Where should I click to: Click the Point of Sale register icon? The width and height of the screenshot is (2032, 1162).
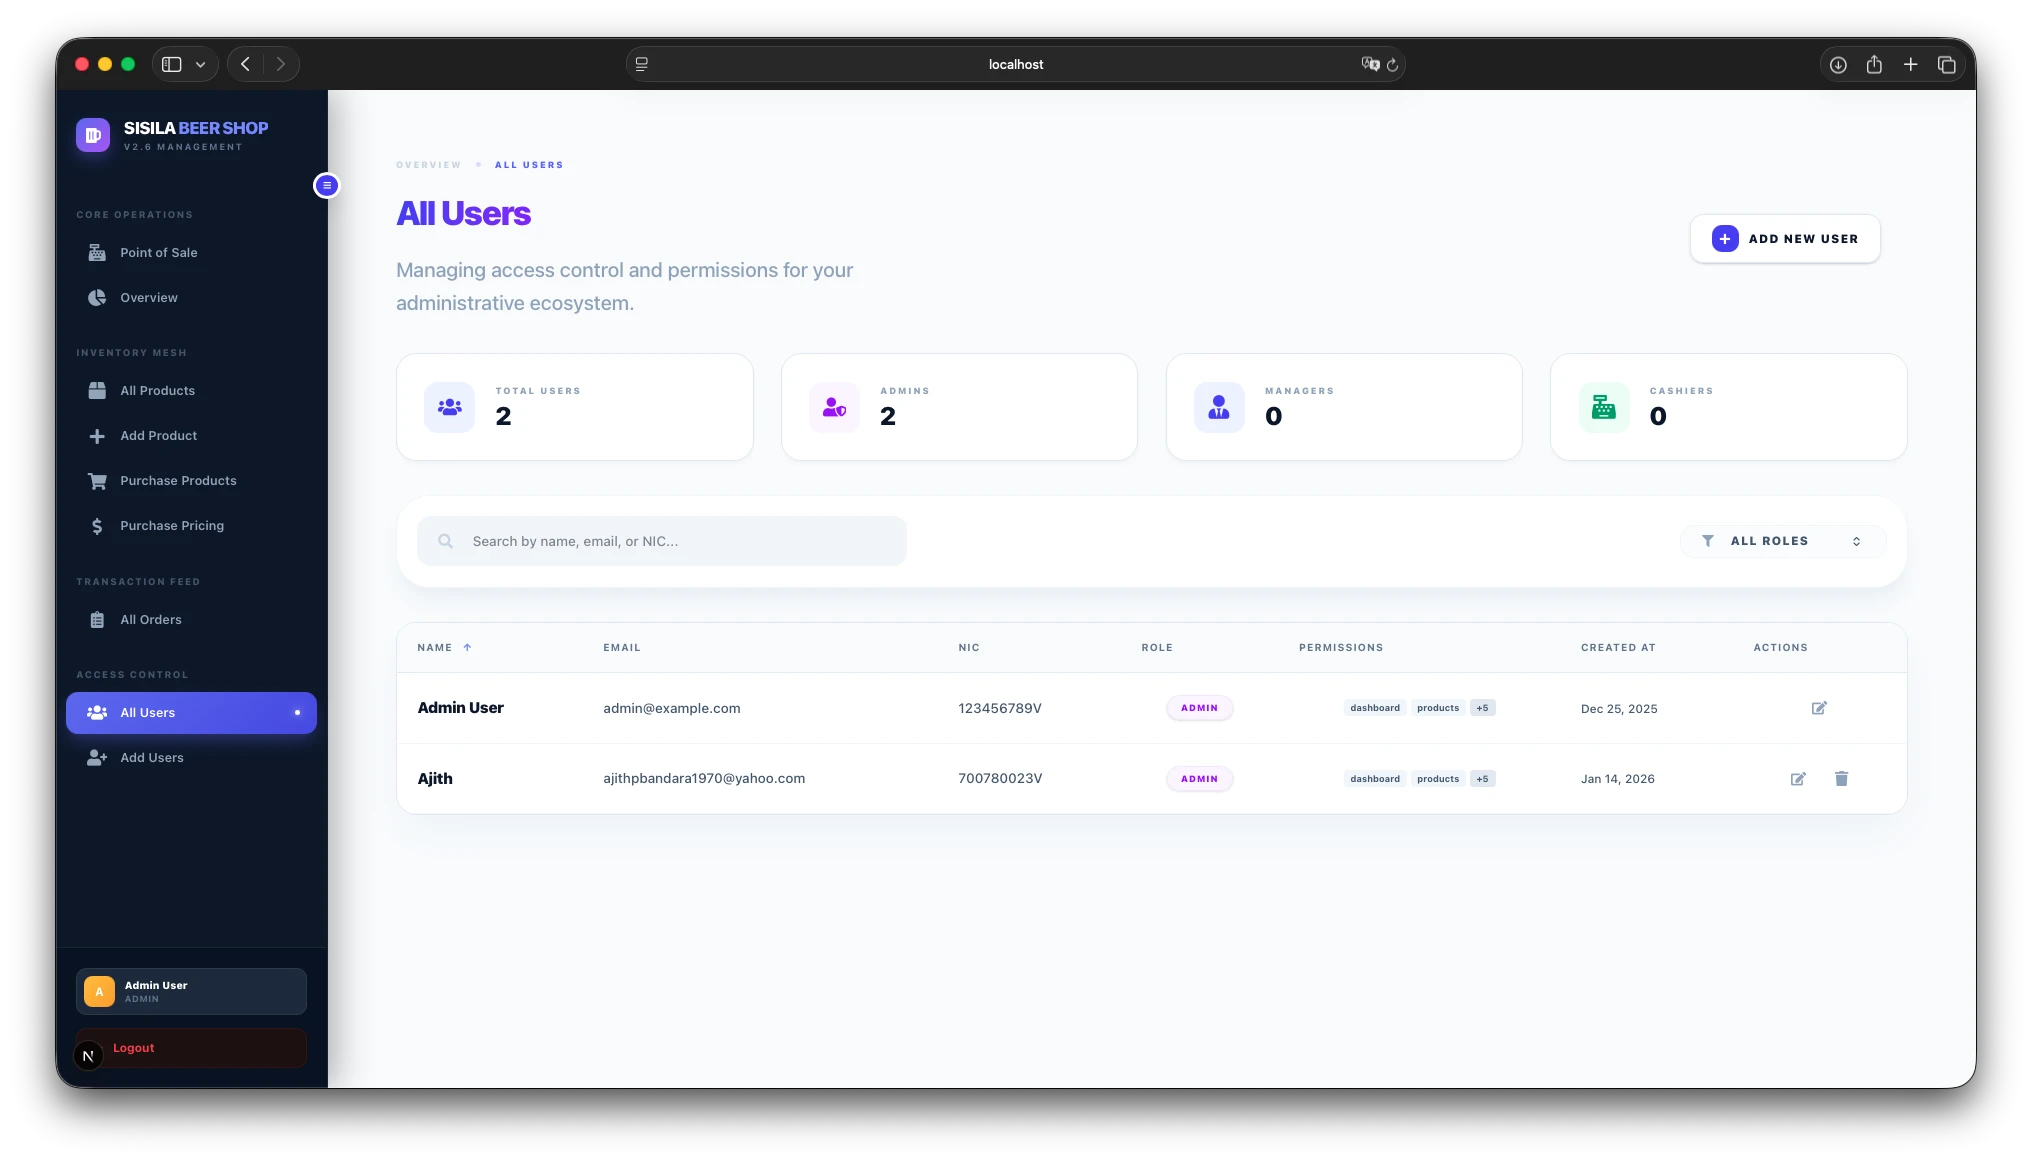tap(97, 253)
